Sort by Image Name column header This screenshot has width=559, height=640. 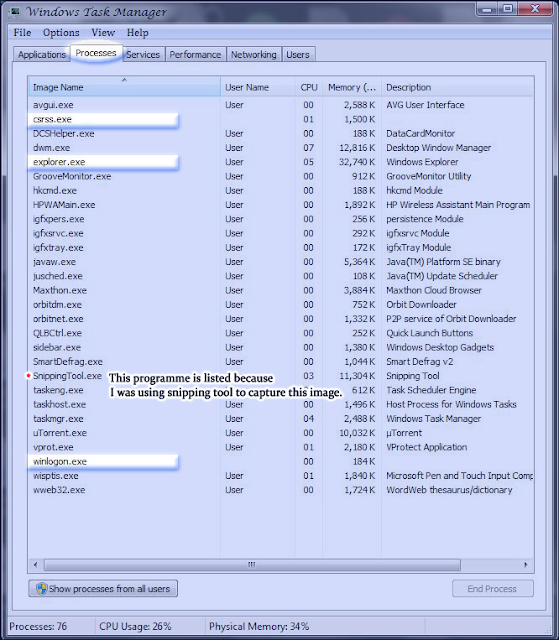tap(124, 87)
